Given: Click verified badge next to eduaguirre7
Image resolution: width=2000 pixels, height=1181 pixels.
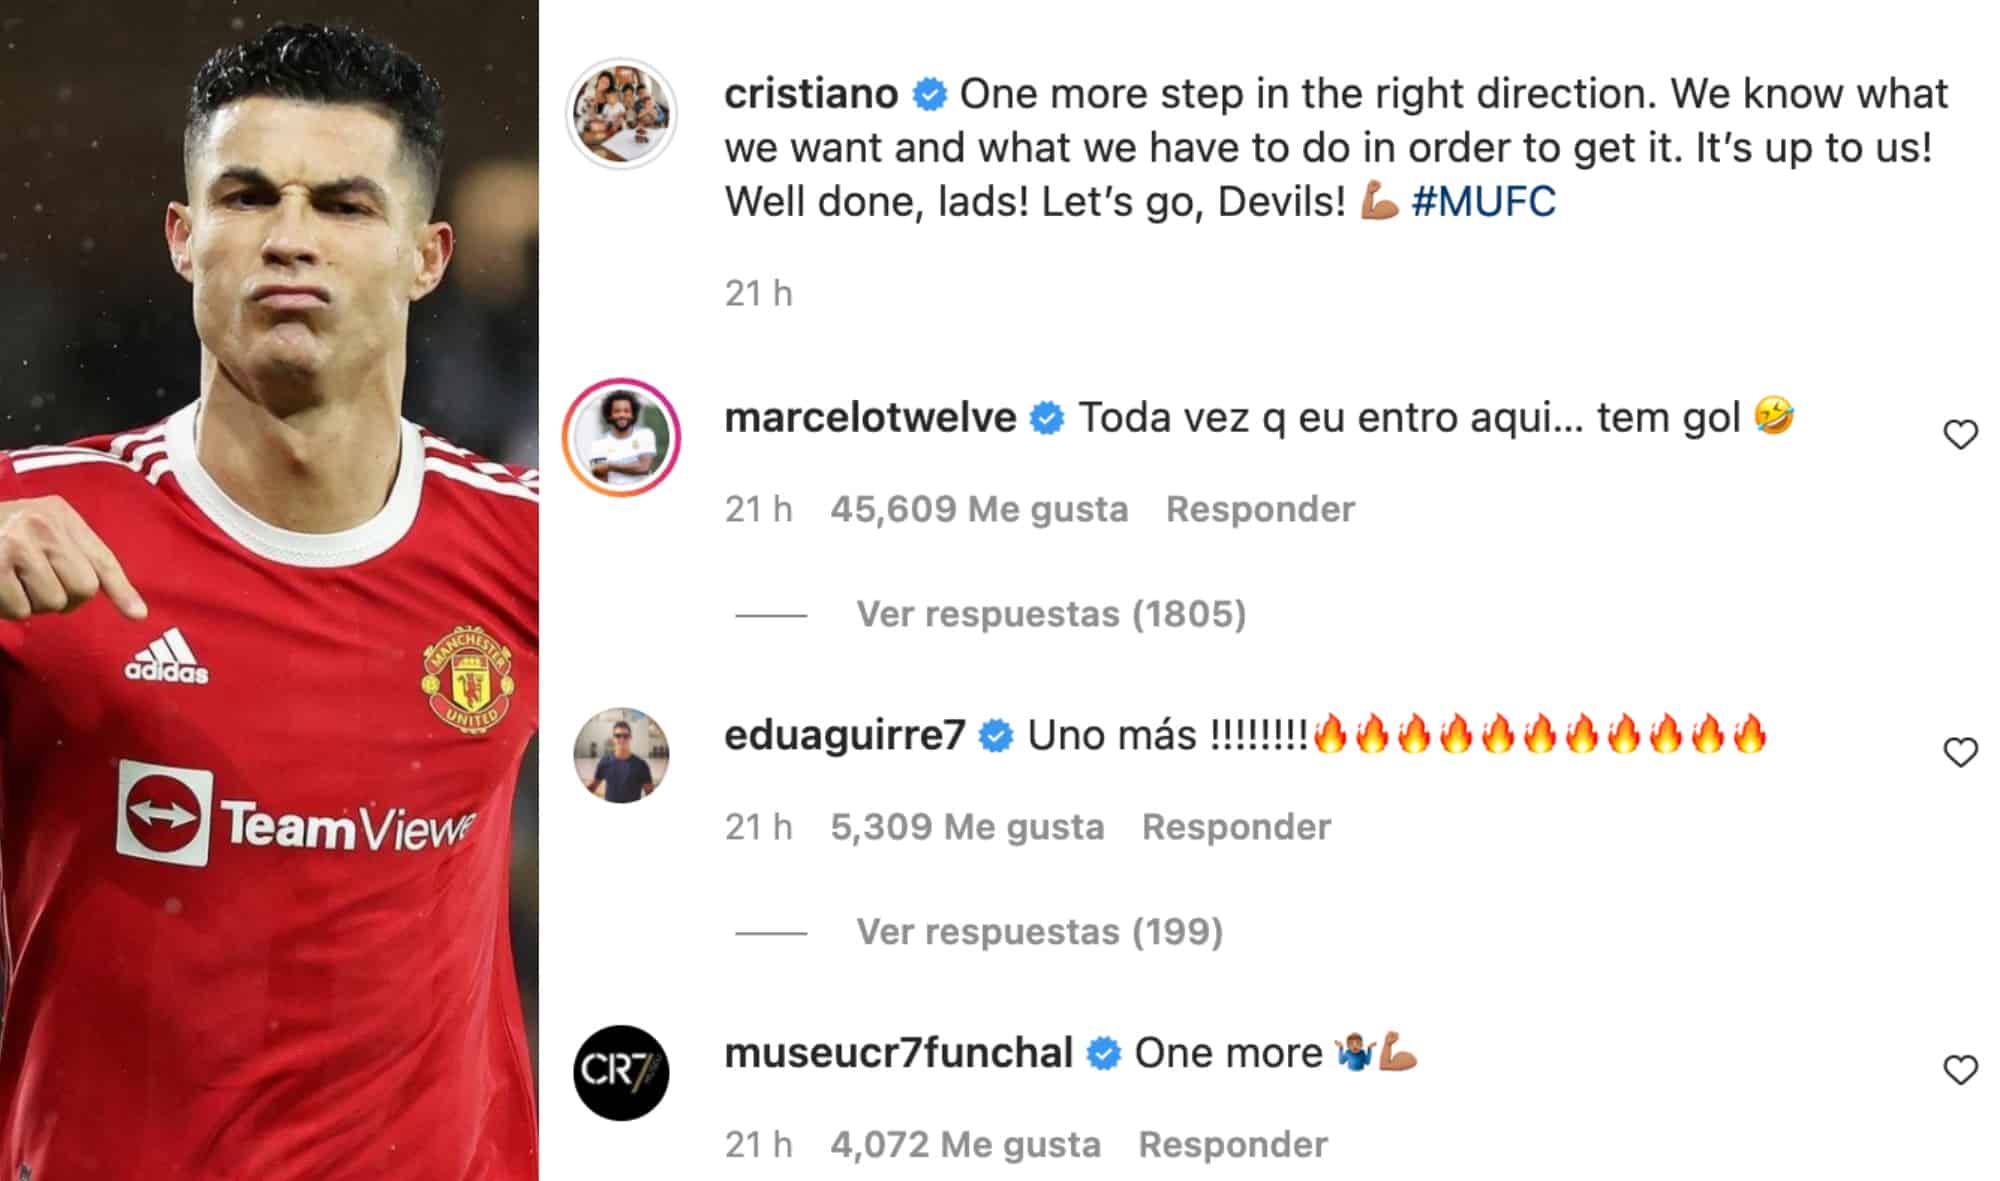Looking at the screenshot, I should (x=996, y=737).
